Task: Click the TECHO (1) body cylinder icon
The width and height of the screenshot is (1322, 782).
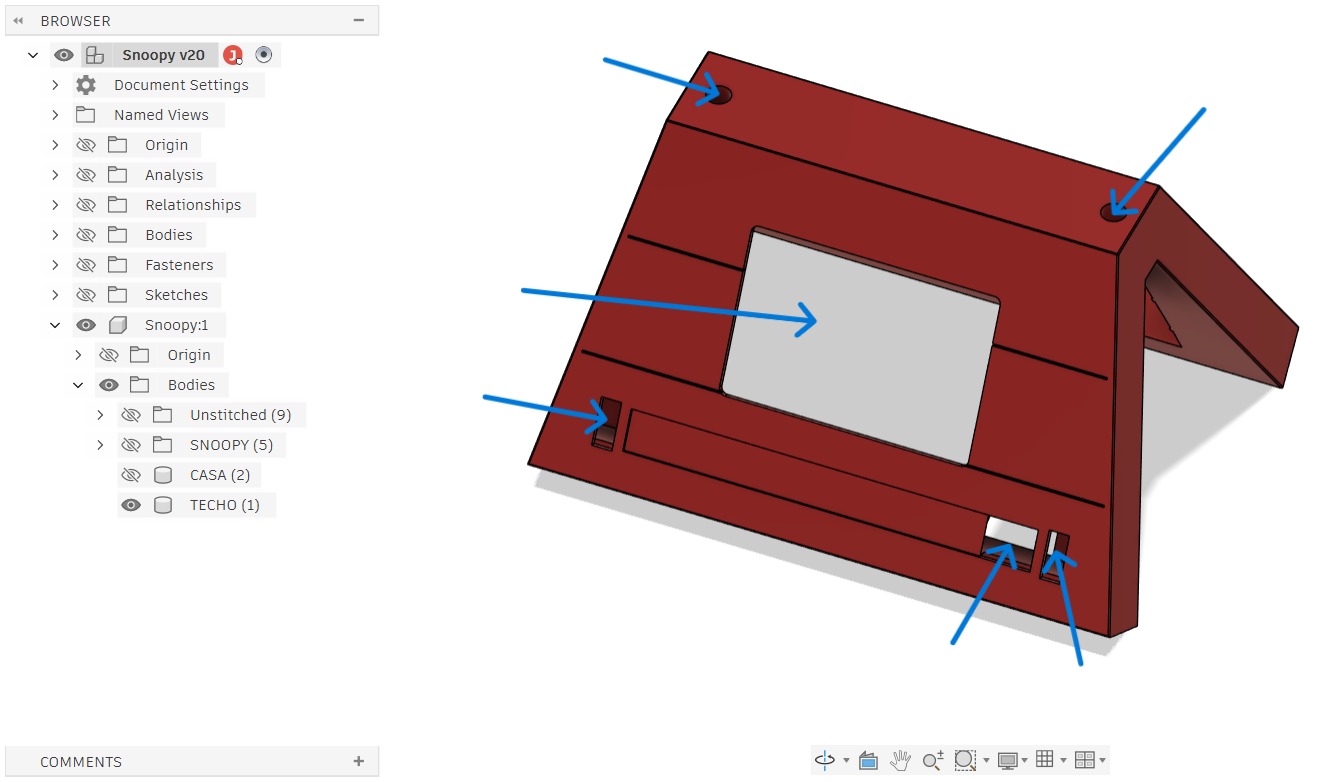Action: [163, 505]
